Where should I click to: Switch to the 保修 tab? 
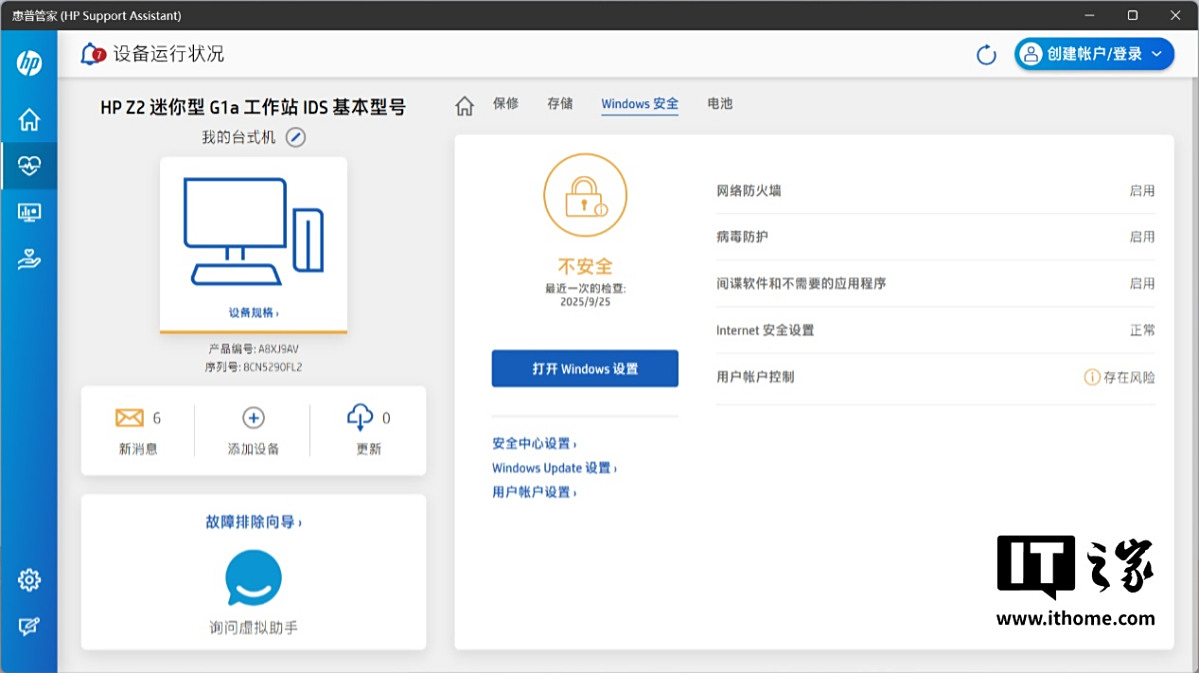(x=506, y=104)
